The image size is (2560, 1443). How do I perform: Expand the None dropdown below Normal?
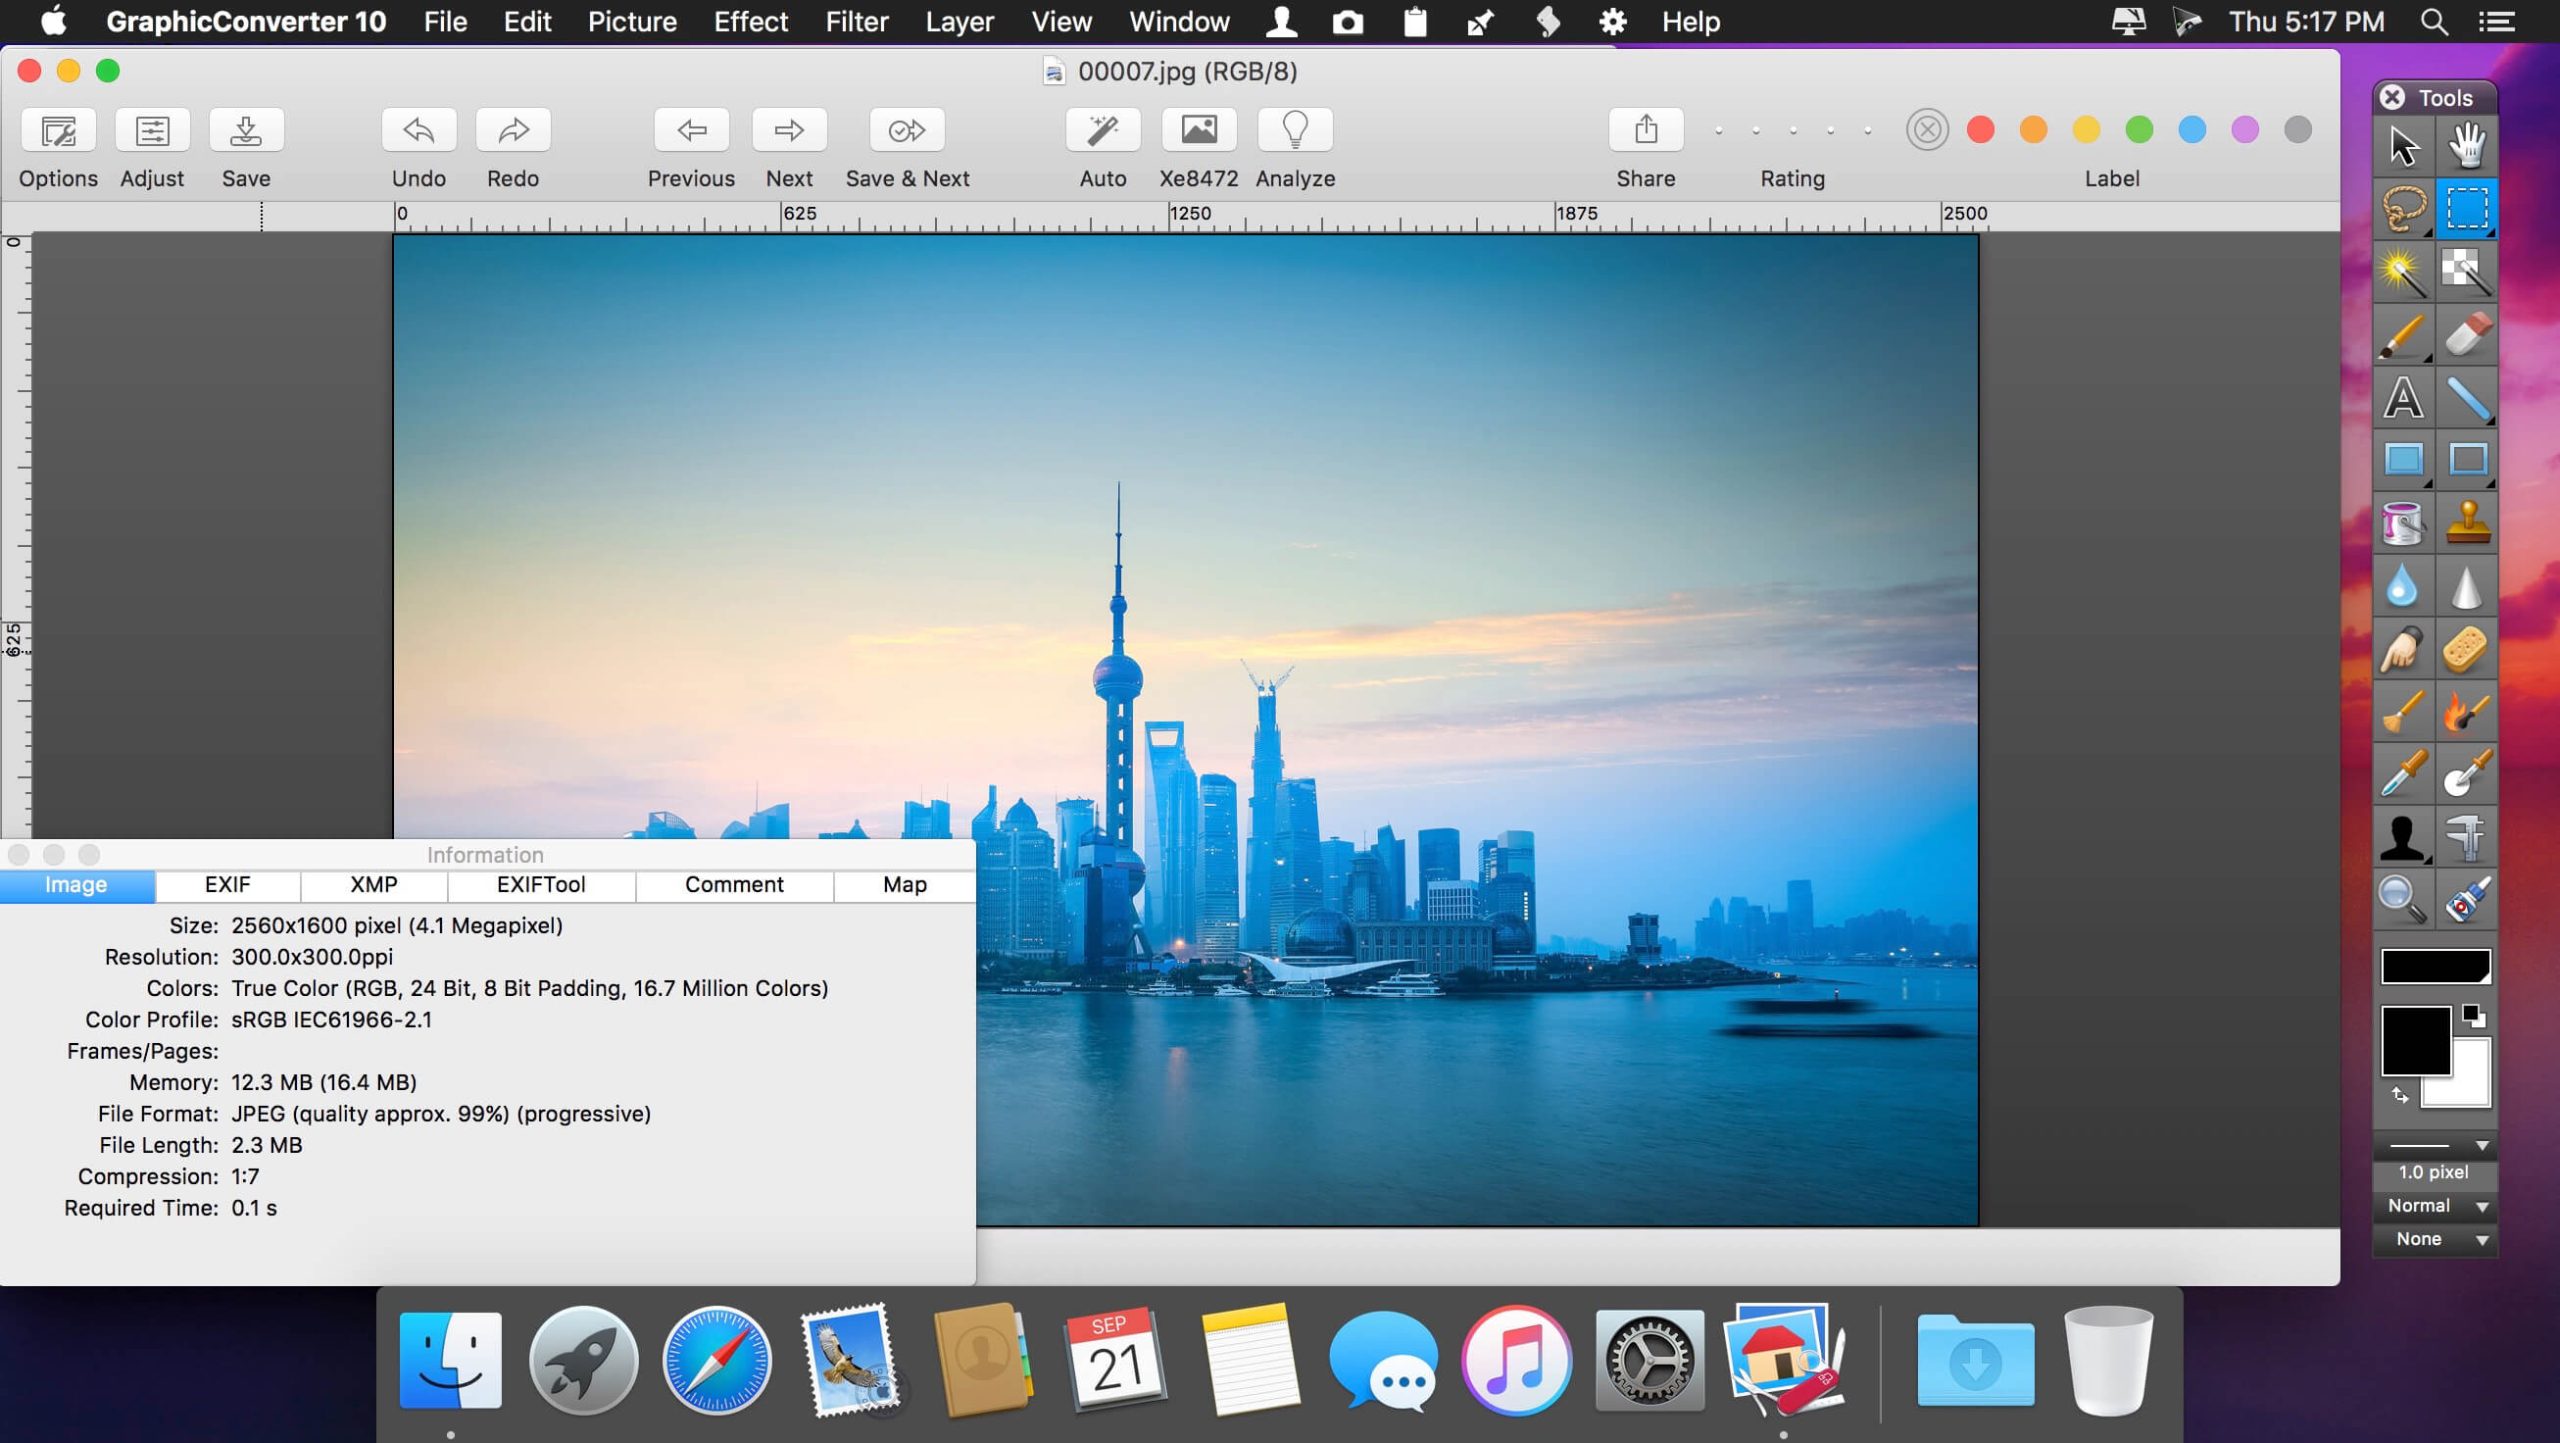(x=2434, y=1238)
